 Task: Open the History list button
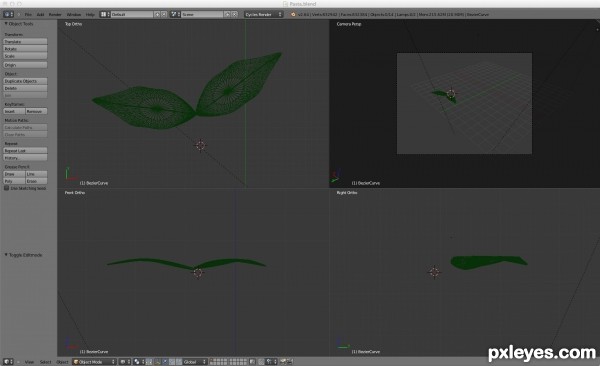pos(25,158)
